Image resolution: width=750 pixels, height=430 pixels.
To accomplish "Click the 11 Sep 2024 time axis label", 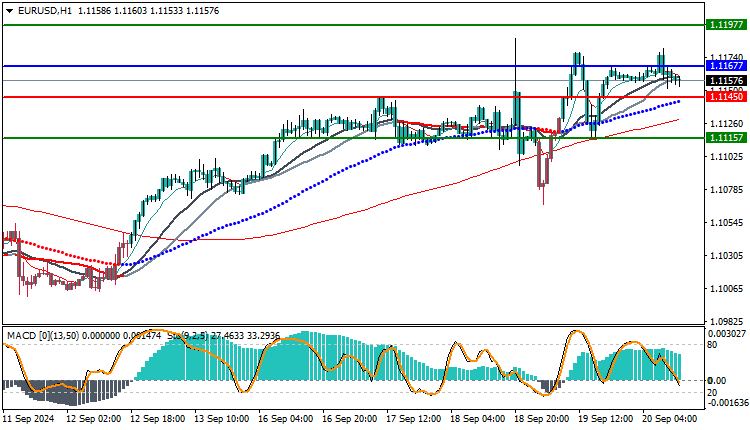I will point(29,419).
